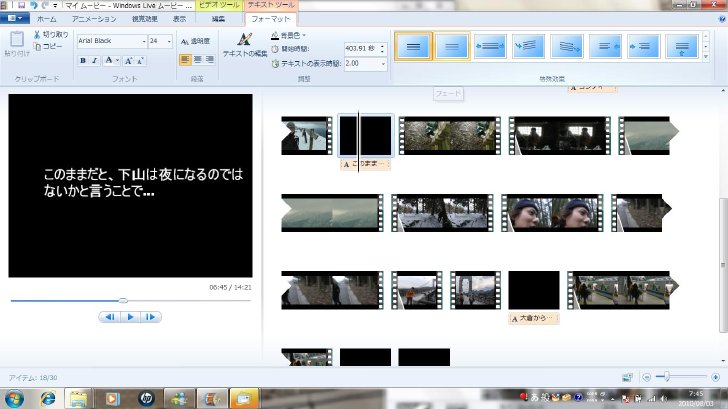The height and width of the screenshot is (409, 728).
Task: Click the テキストの編集 edit-text button
Action: coord(245,45)
